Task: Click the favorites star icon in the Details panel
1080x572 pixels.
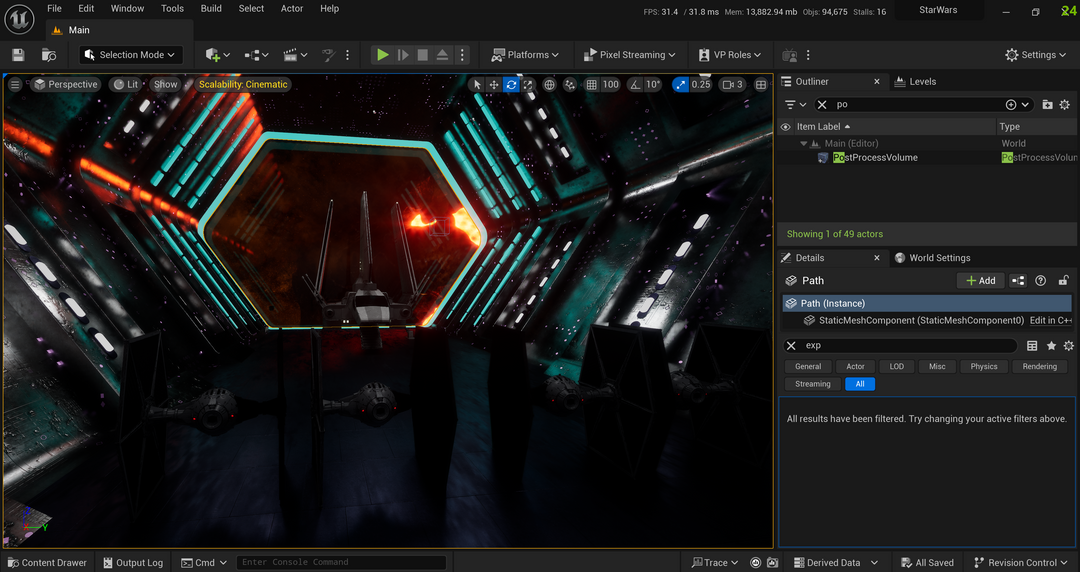Action: pos(1051,346)
